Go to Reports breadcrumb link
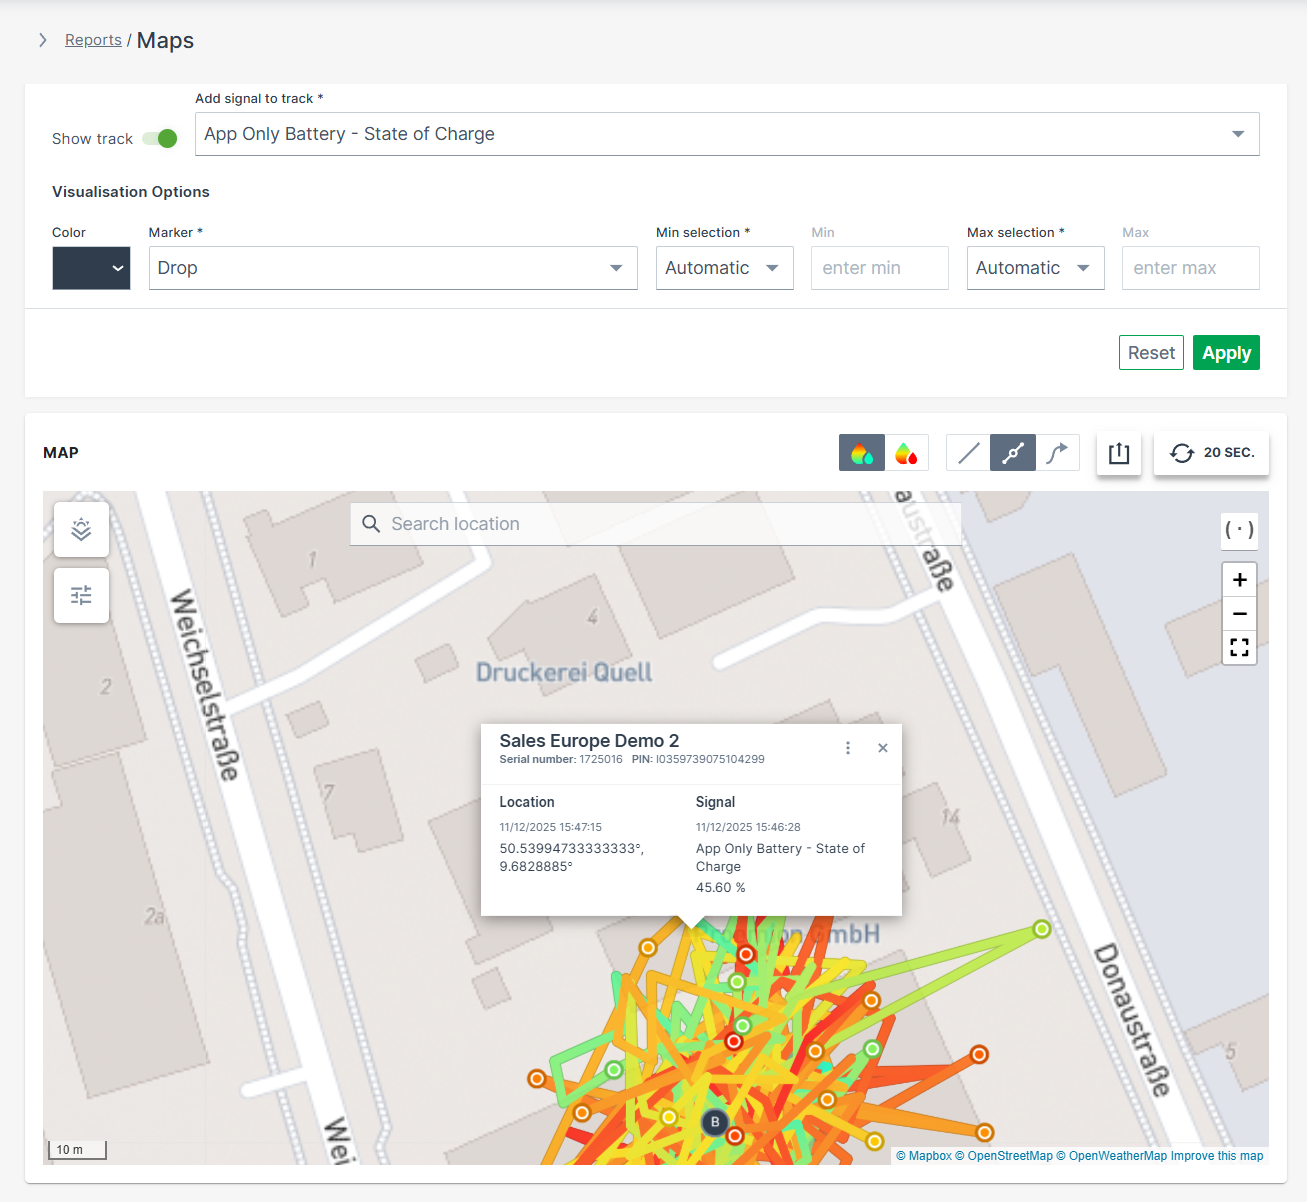 [x=93, y=40]
